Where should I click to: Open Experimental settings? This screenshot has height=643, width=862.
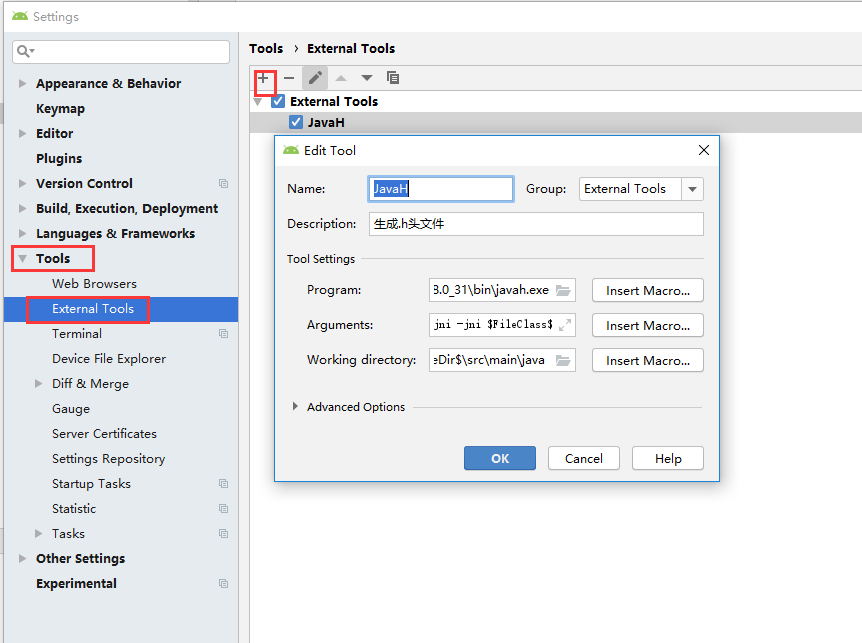click(76, 584)
